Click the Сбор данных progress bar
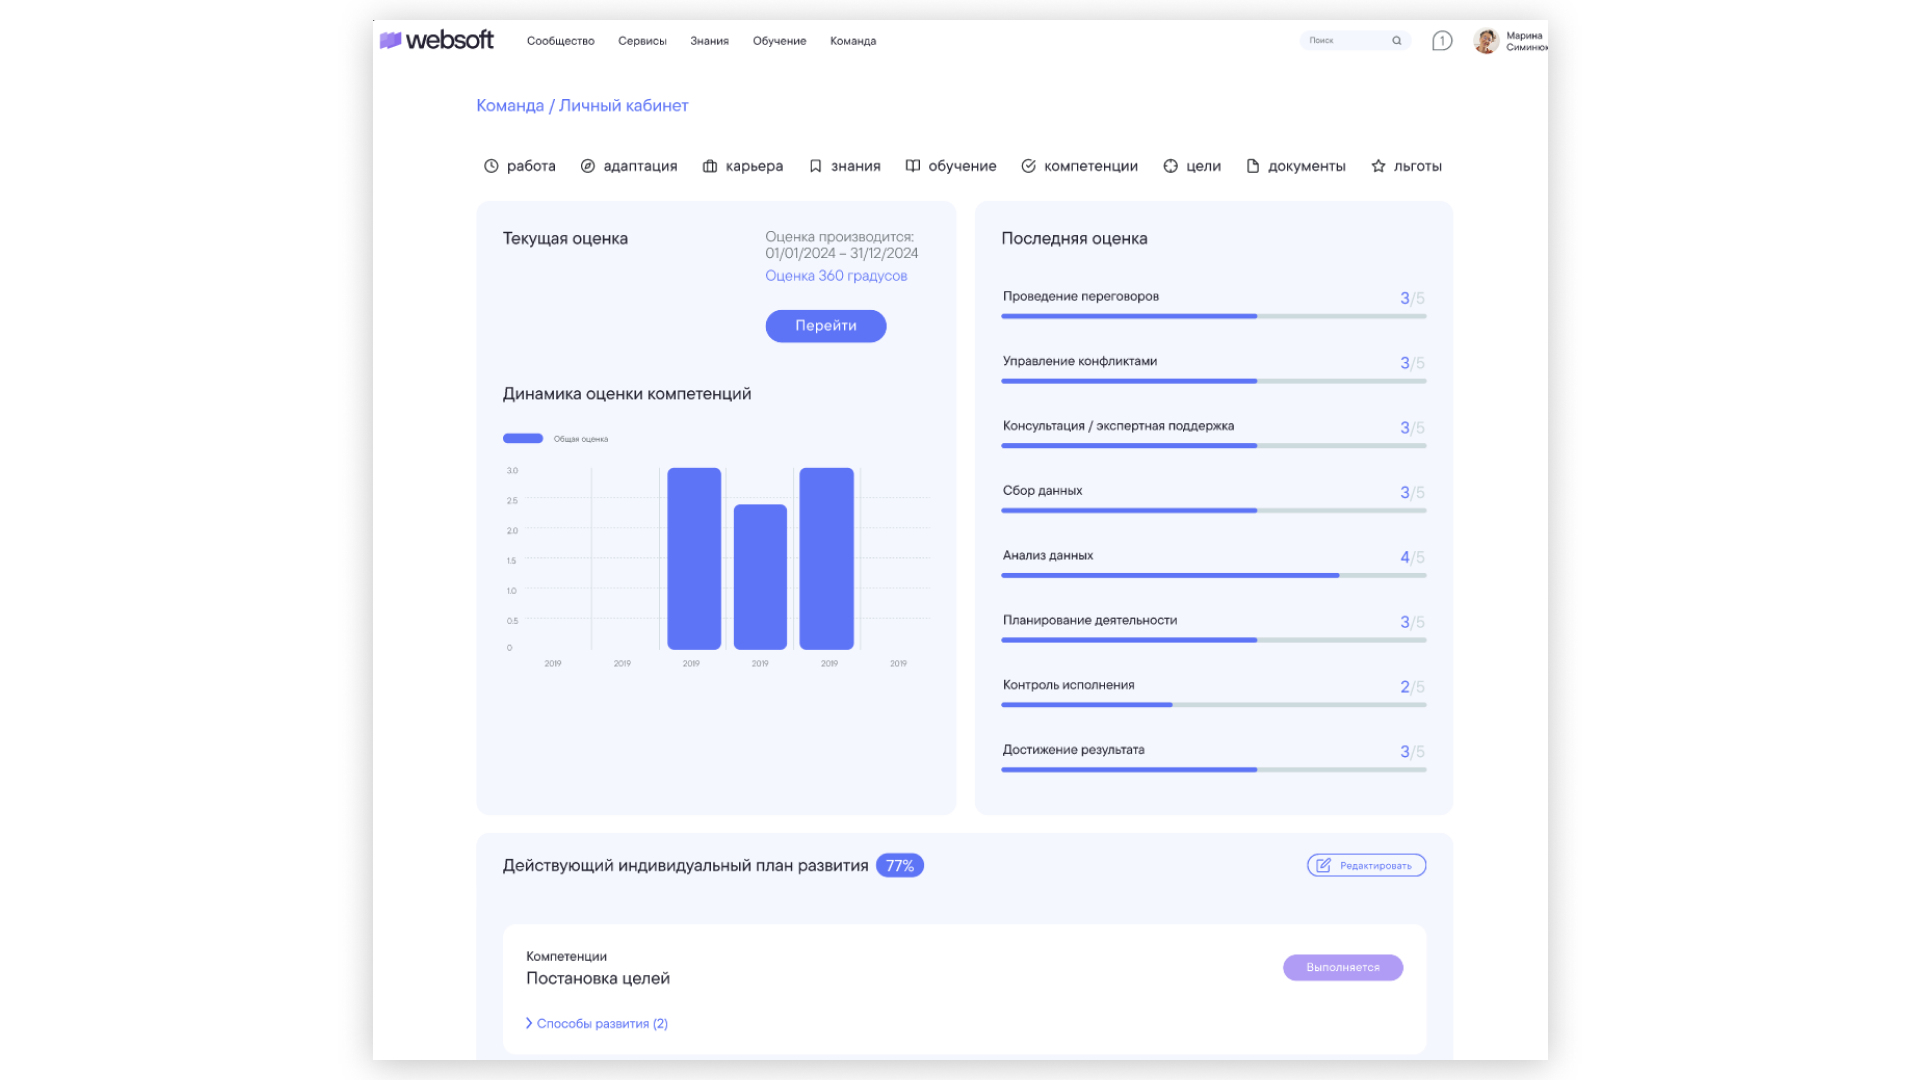The width and height of the screenshot is (1920, 1080). (x=1214, y=510)
